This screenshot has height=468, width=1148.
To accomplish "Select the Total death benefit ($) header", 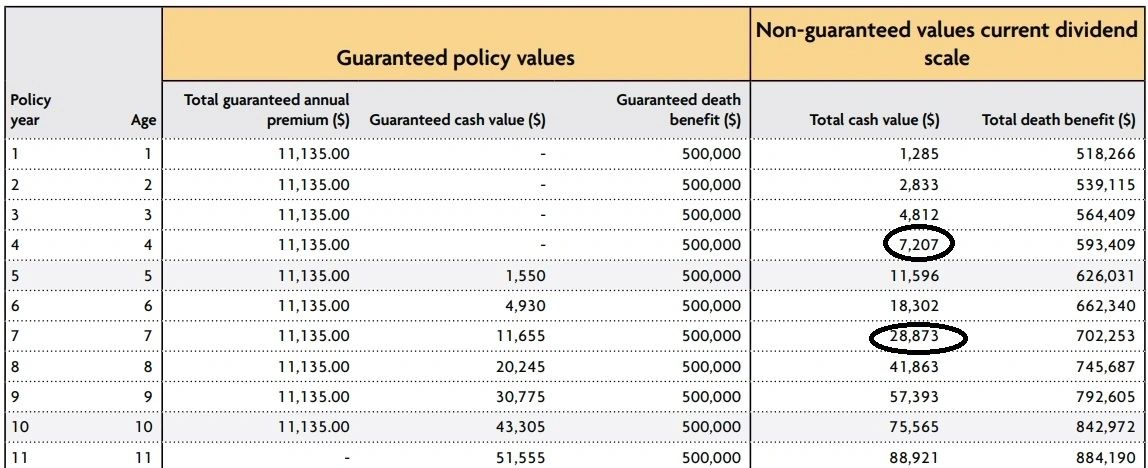I will [x=1059, y=121].
